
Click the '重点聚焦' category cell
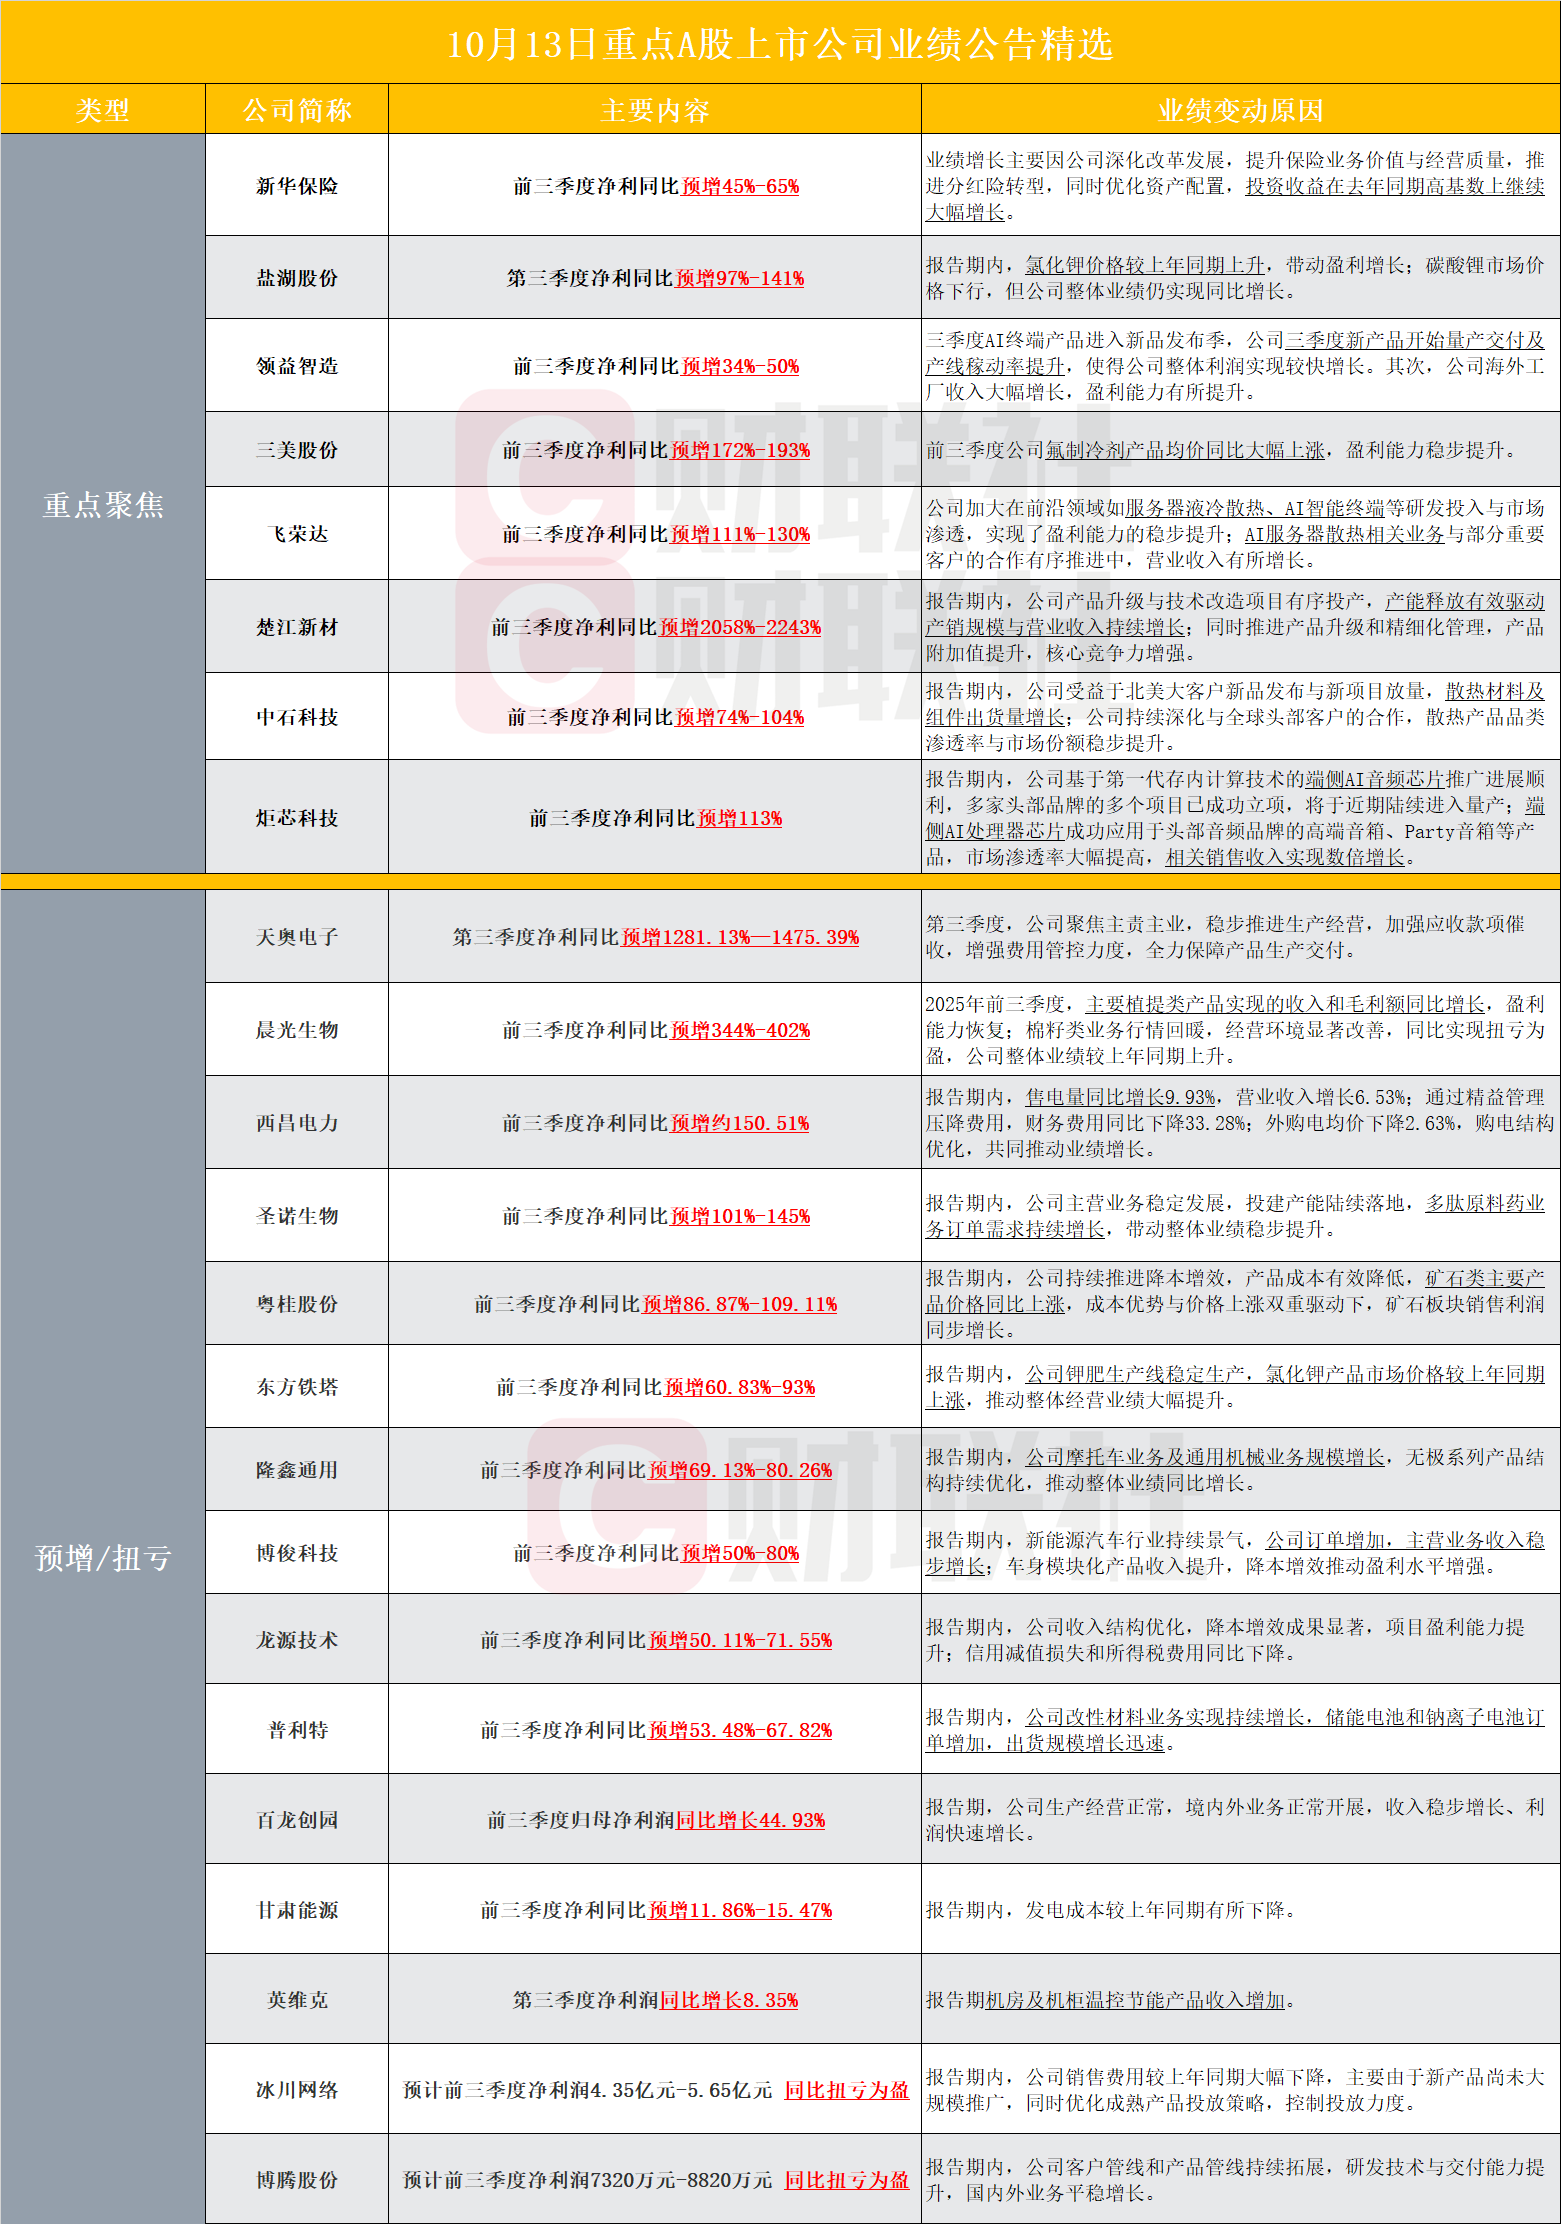point(103,505)
